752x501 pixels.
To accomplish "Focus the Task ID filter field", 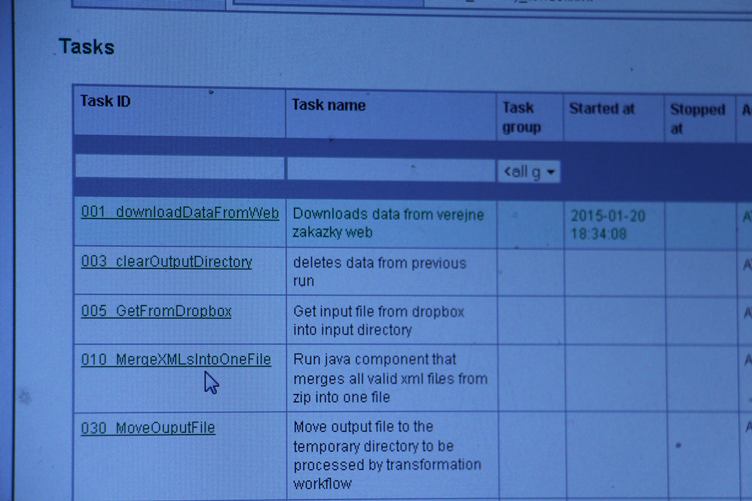I will coord(179,166).
